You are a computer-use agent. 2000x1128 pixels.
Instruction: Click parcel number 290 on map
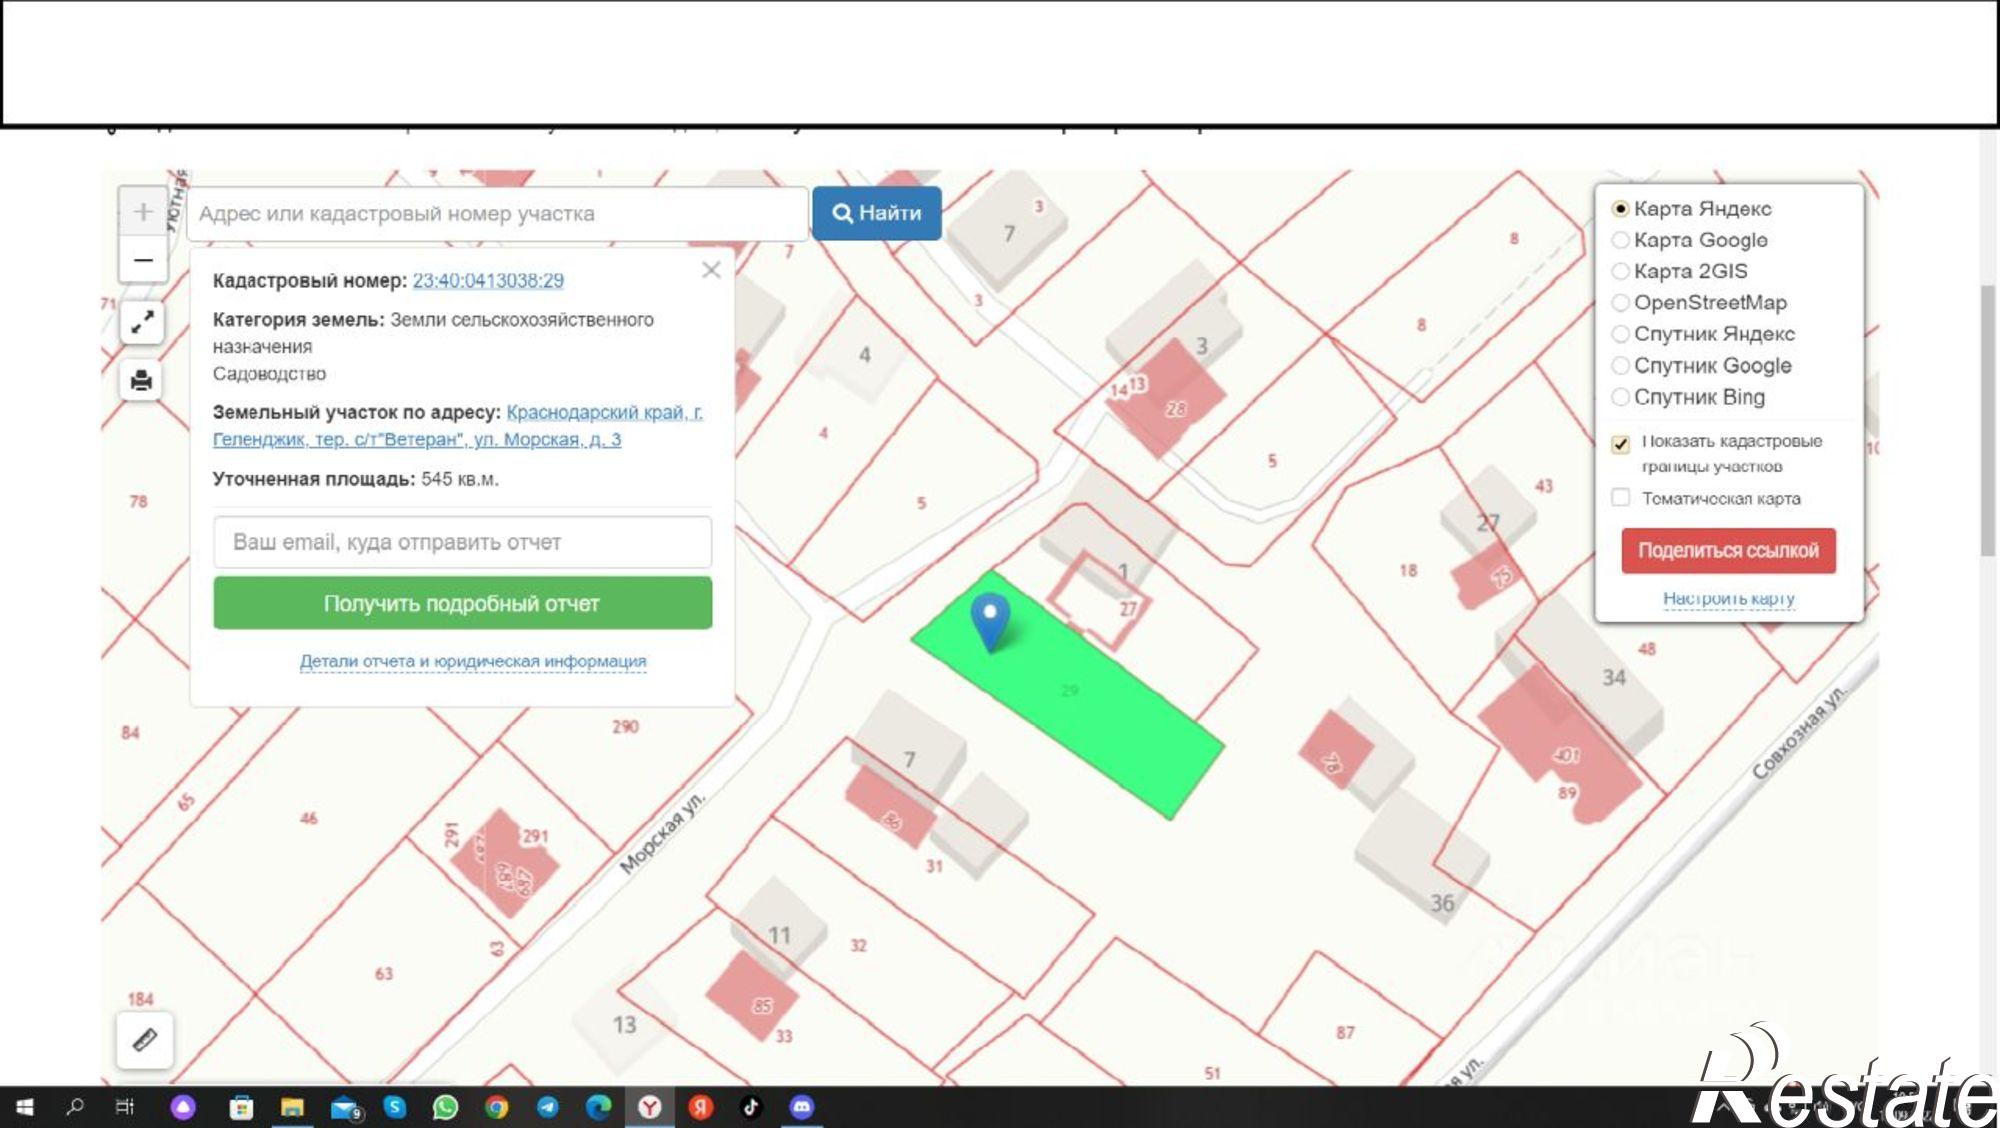pos(626,727)
